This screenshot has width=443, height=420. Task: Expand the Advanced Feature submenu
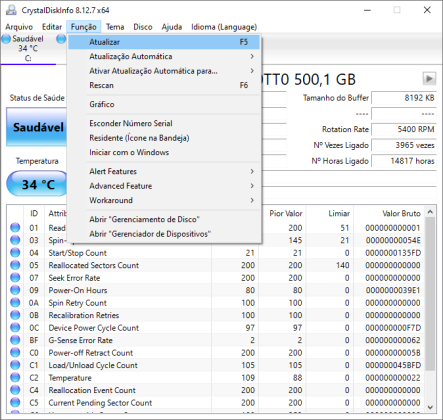point(164,186)
